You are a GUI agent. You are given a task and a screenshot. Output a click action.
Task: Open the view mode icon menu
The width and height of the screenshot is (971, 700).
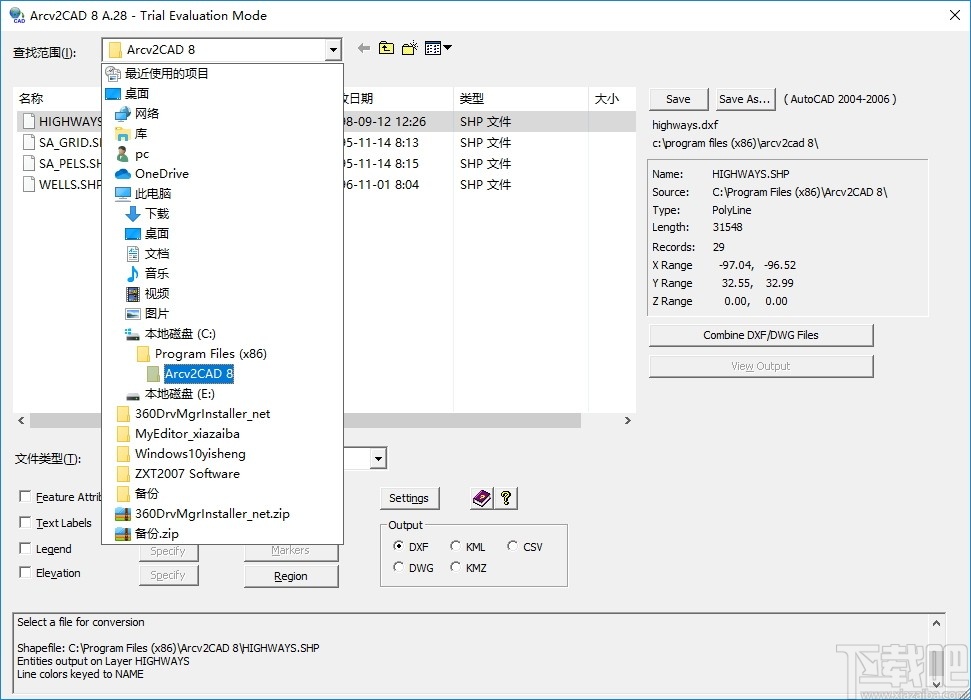click(433, 48)
